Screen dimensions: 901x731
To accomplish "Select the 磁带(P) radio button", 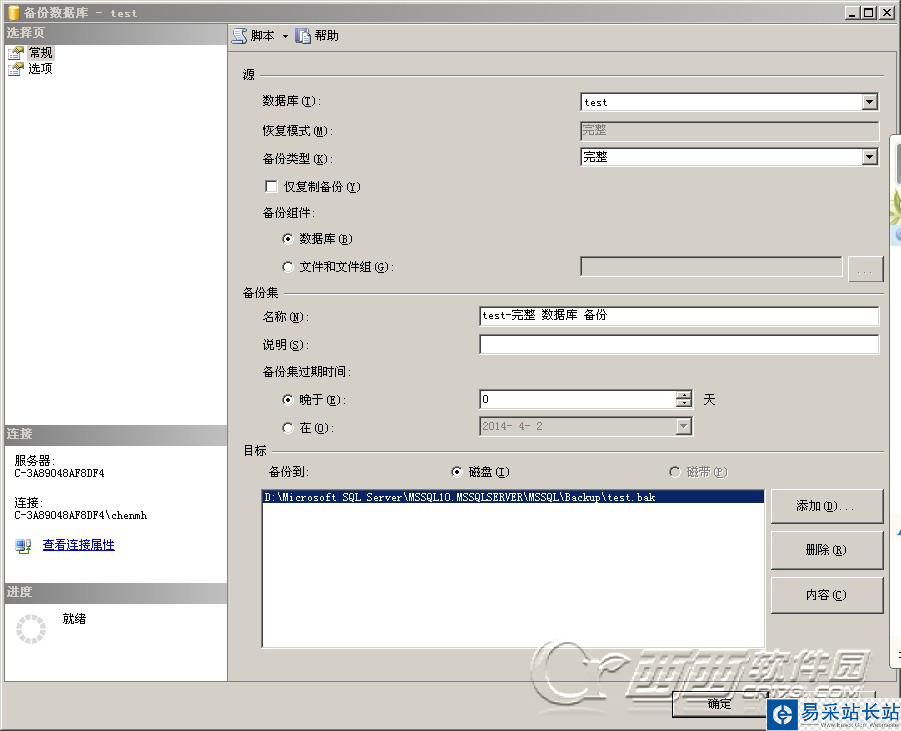I will 675,472.
